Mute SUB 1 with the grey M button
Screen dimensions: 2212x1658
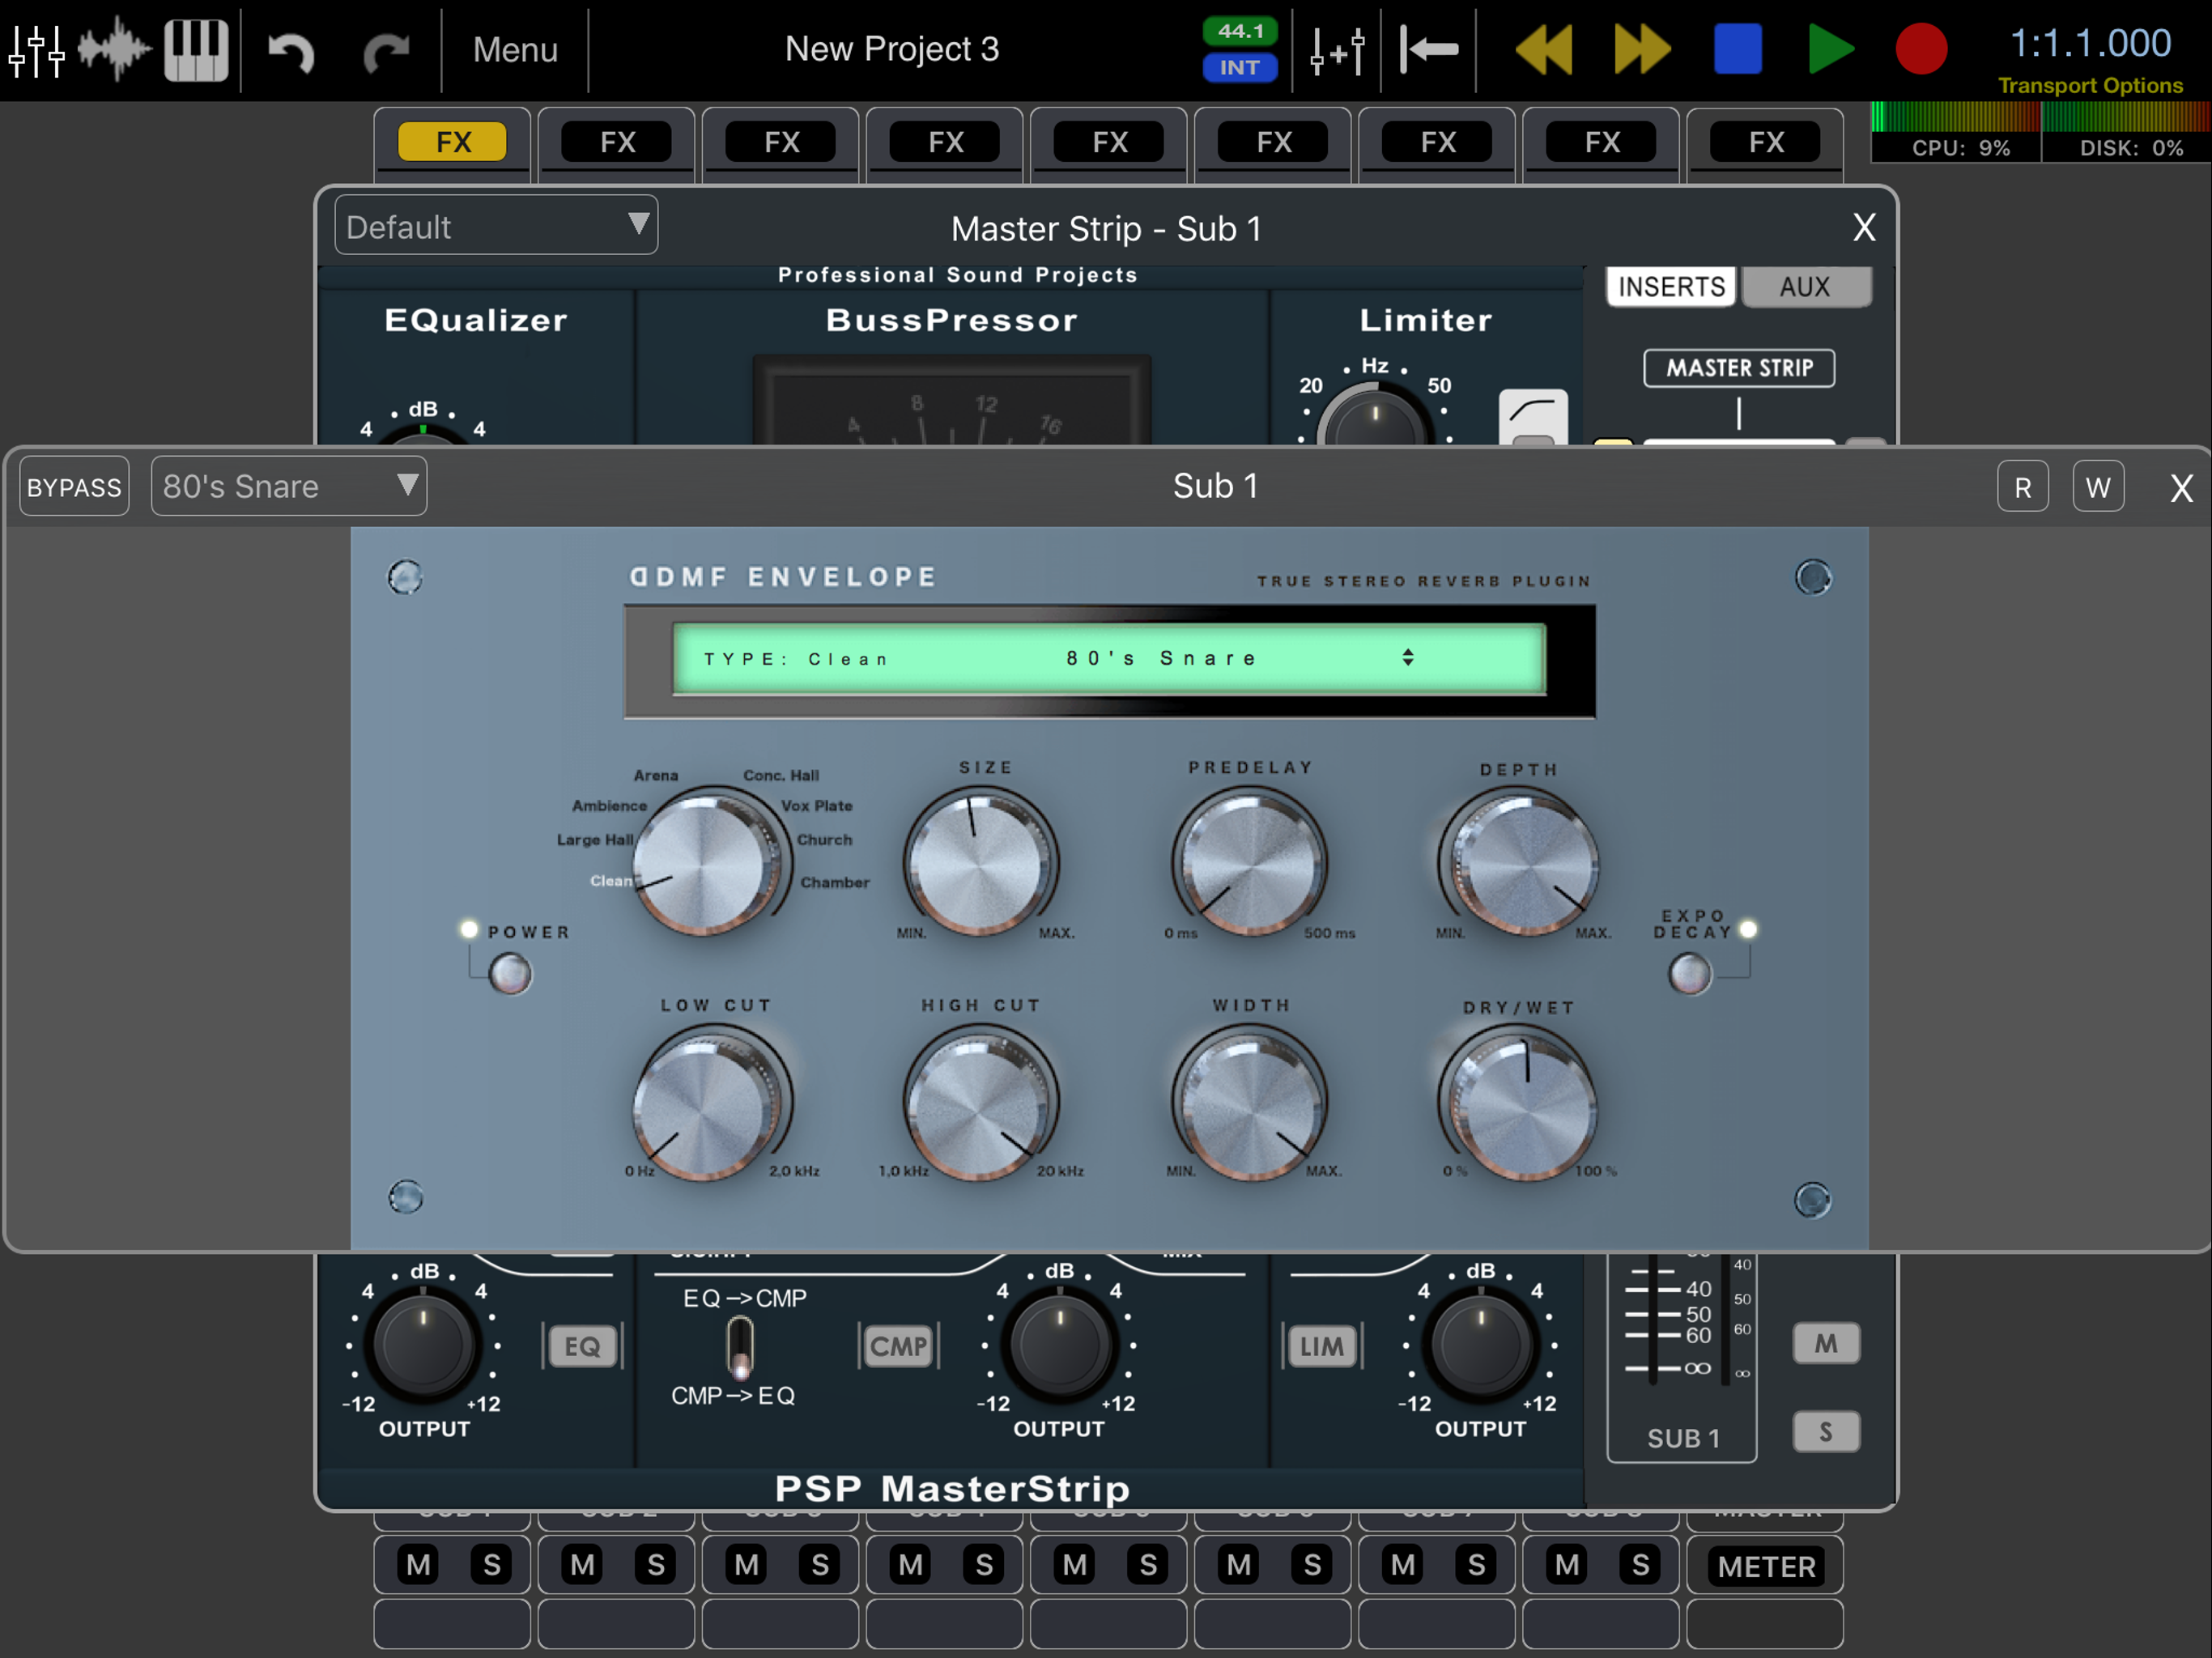point(1826,1343)
